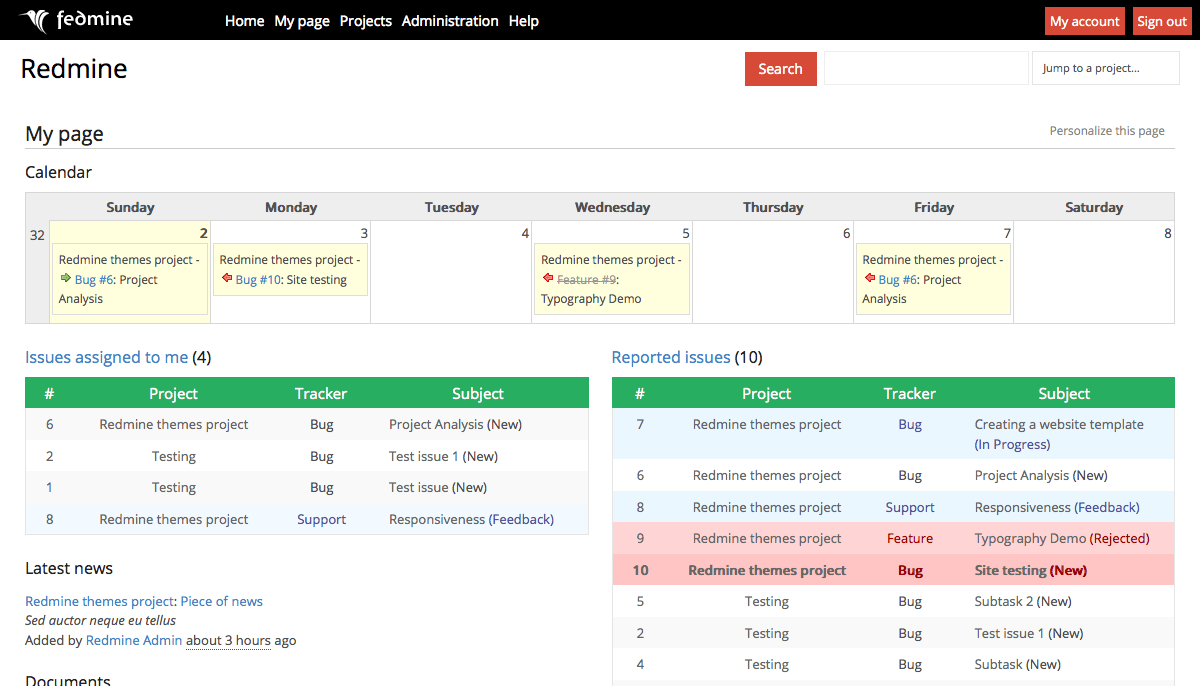Open issue 7 in Reported issues table
Screen dimensions: 1200x686
(x=640, y=424)
